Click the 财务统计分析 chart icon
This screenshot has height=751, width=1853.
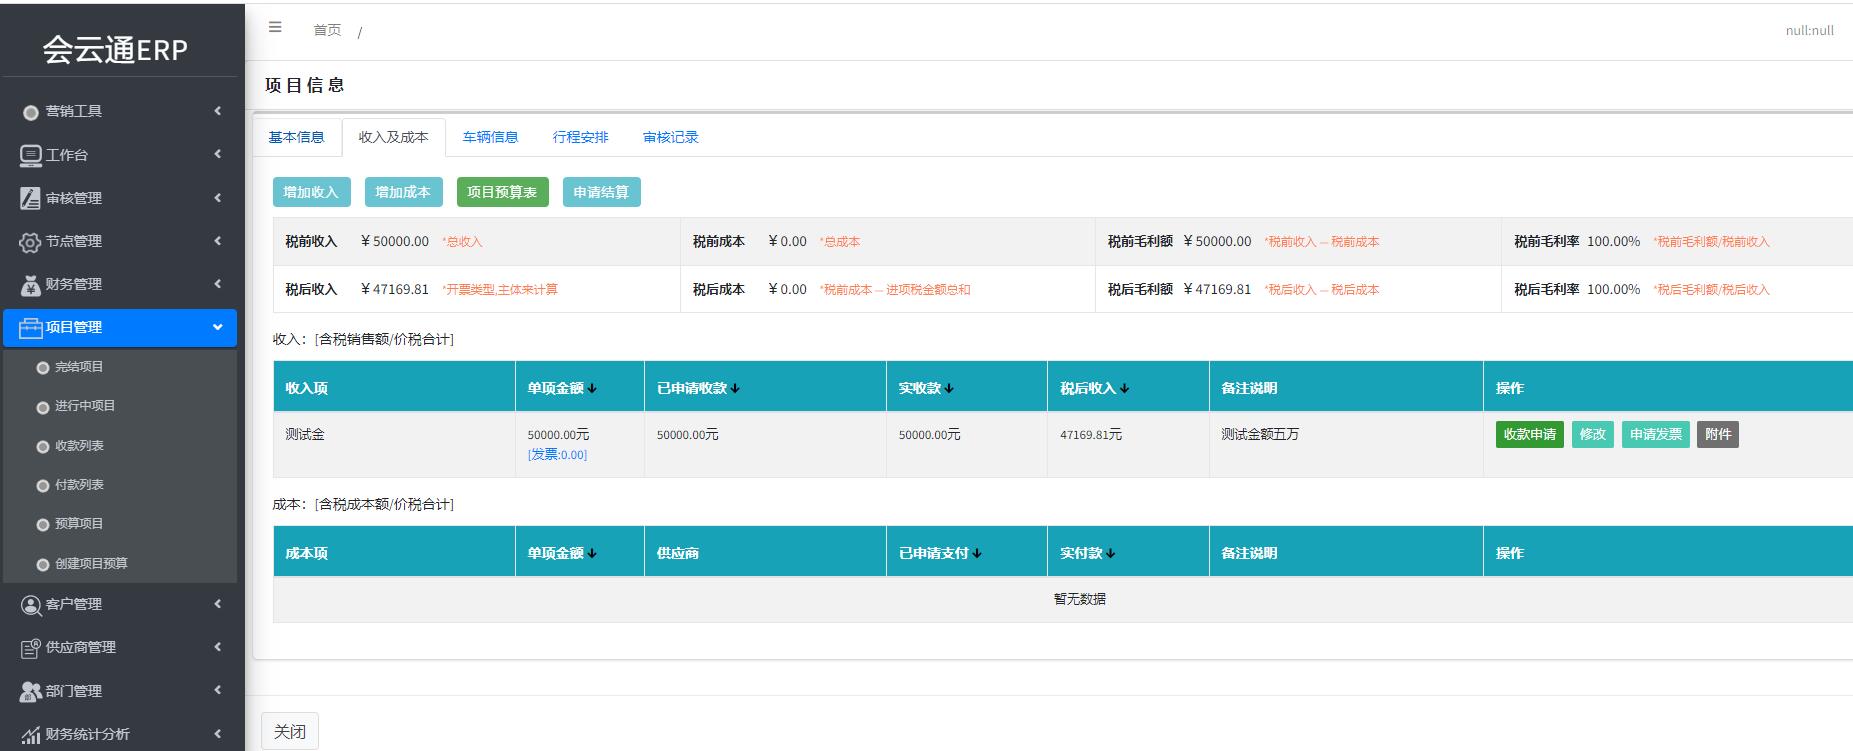click(x=31, y=735)
